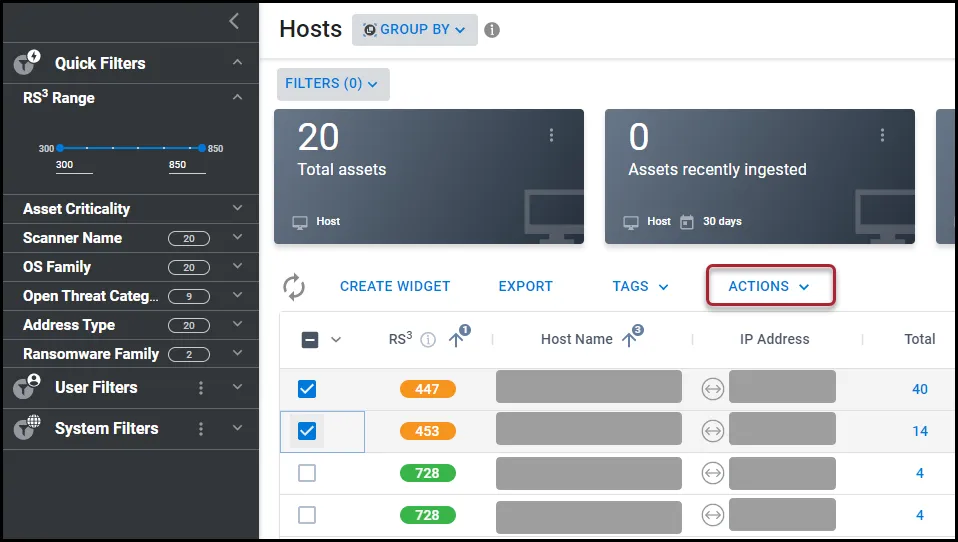Click the Host Name column header
The width and height of the screenshot is (958, 542).
577,339
